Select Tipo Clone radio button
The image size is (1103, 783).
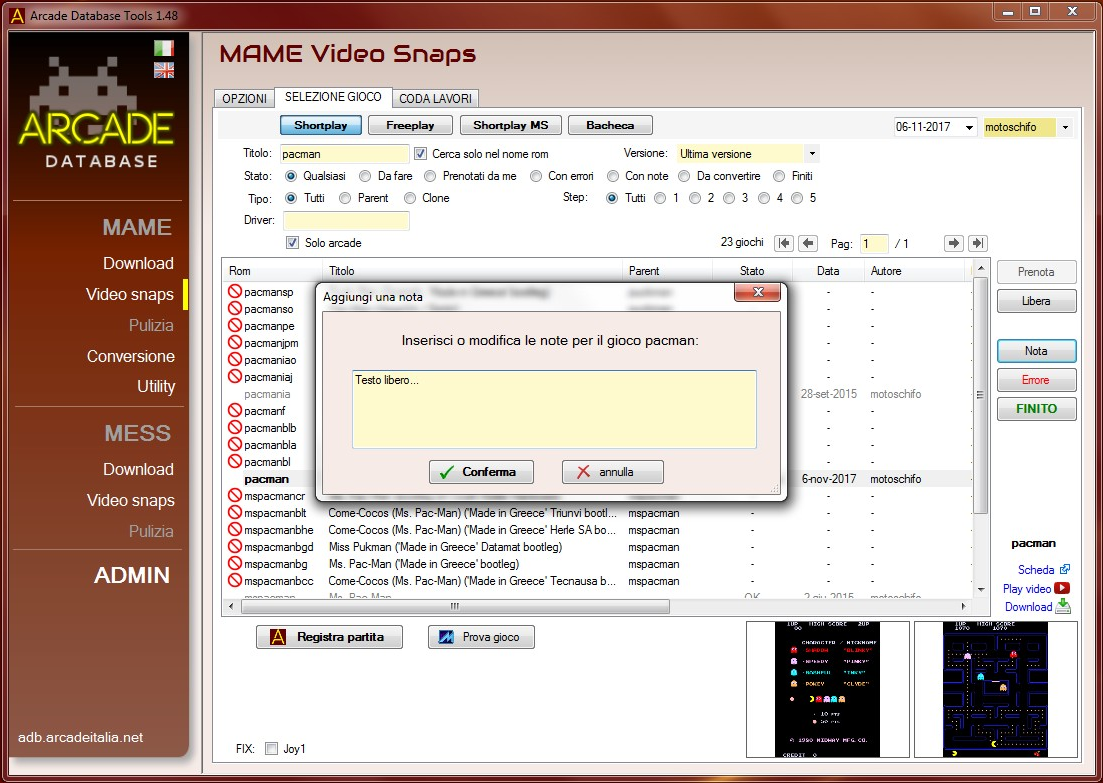[x=409, y=198]
